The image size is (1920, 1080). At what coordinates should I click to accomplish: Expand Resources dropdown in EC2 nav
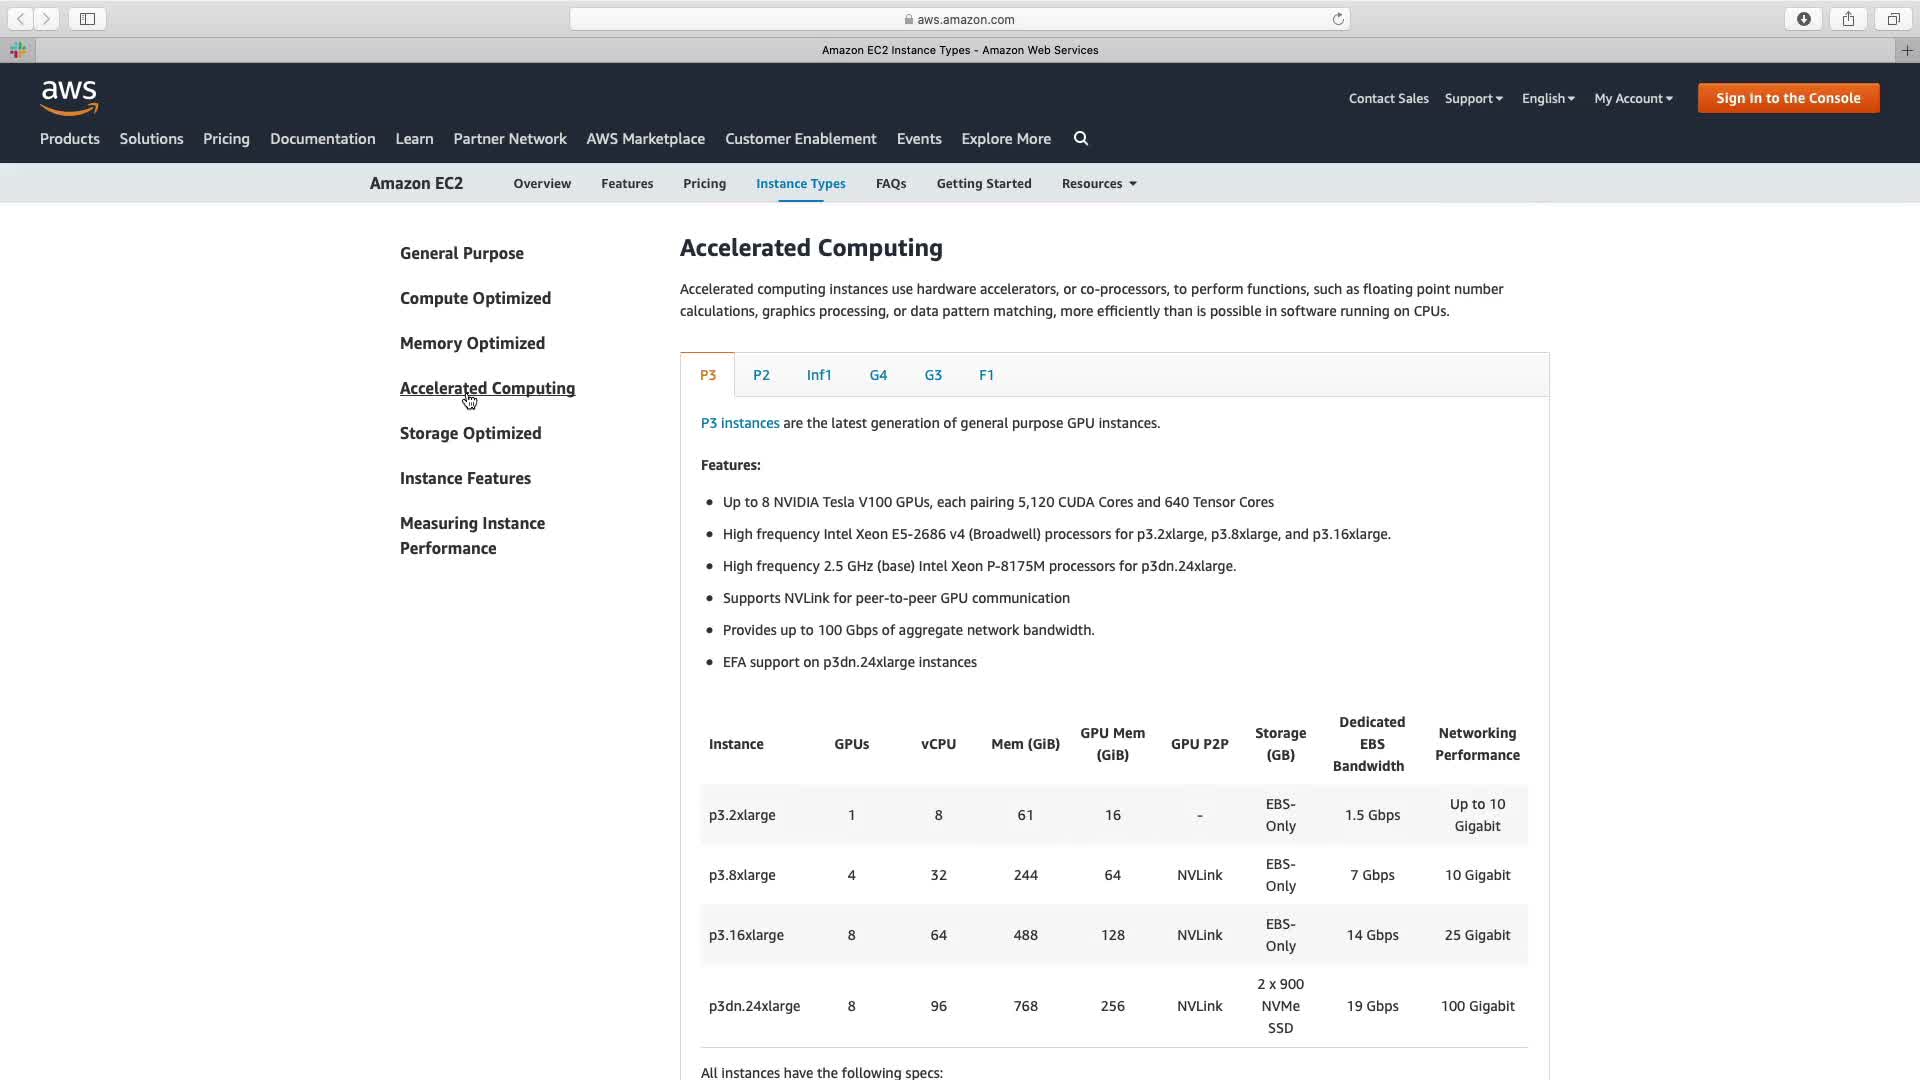[x=1098, y=184]
